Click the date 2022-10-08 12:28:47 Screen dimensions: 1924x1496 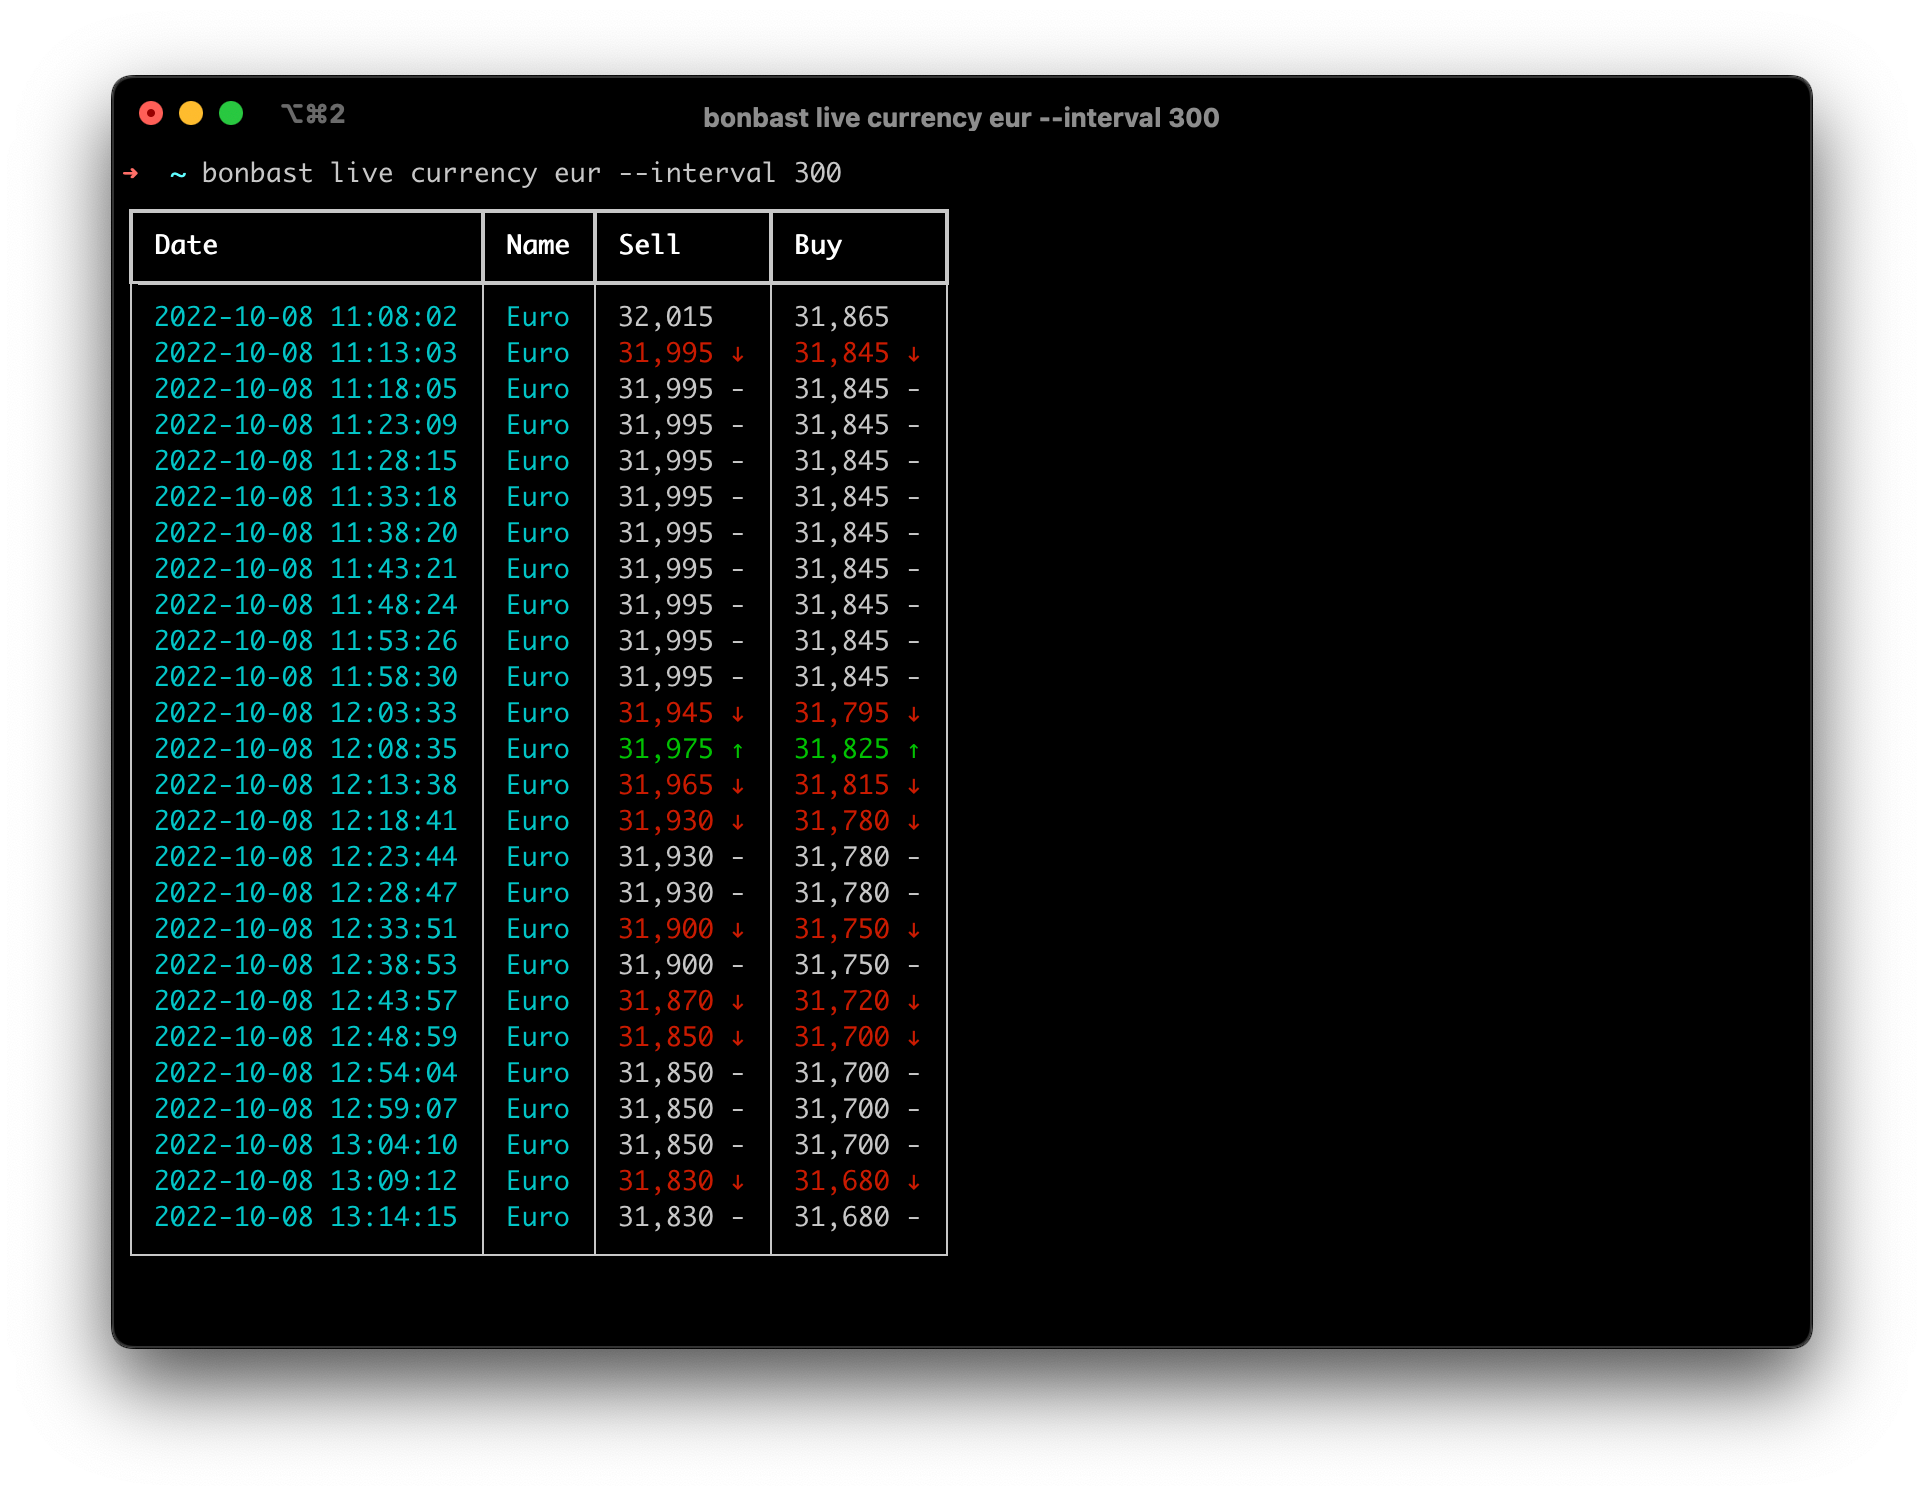click(306, 893)
